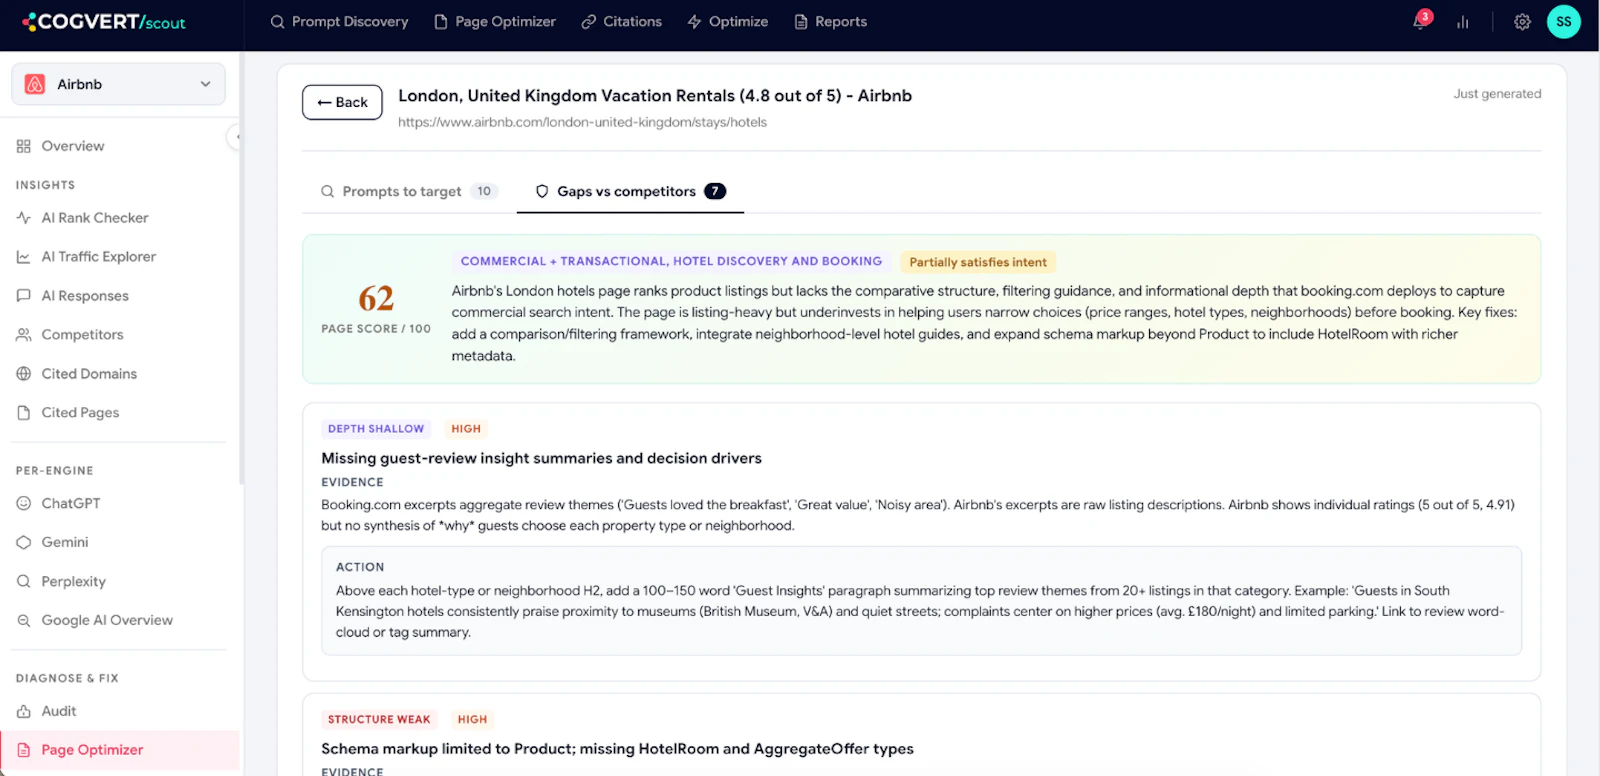Viewport: 1600px width, 776px height.
Task: Click the Optimize lightning bolt icon
Action: [694, 22]
